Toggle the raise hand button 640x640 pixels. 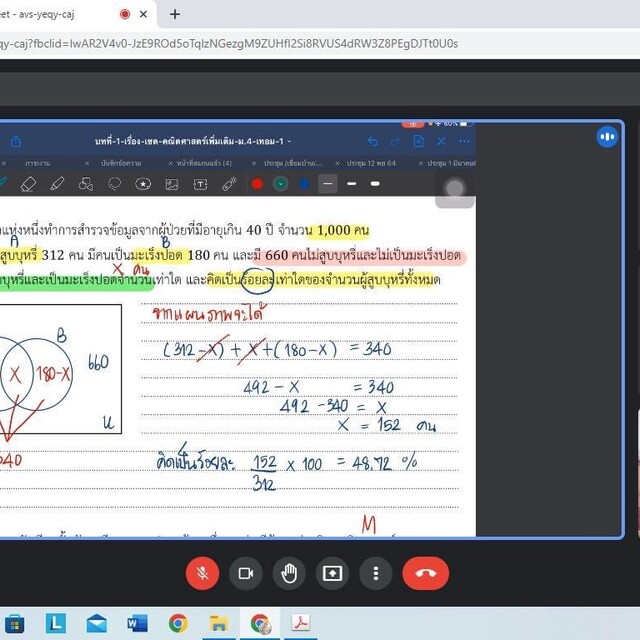(x=289, y=573)
